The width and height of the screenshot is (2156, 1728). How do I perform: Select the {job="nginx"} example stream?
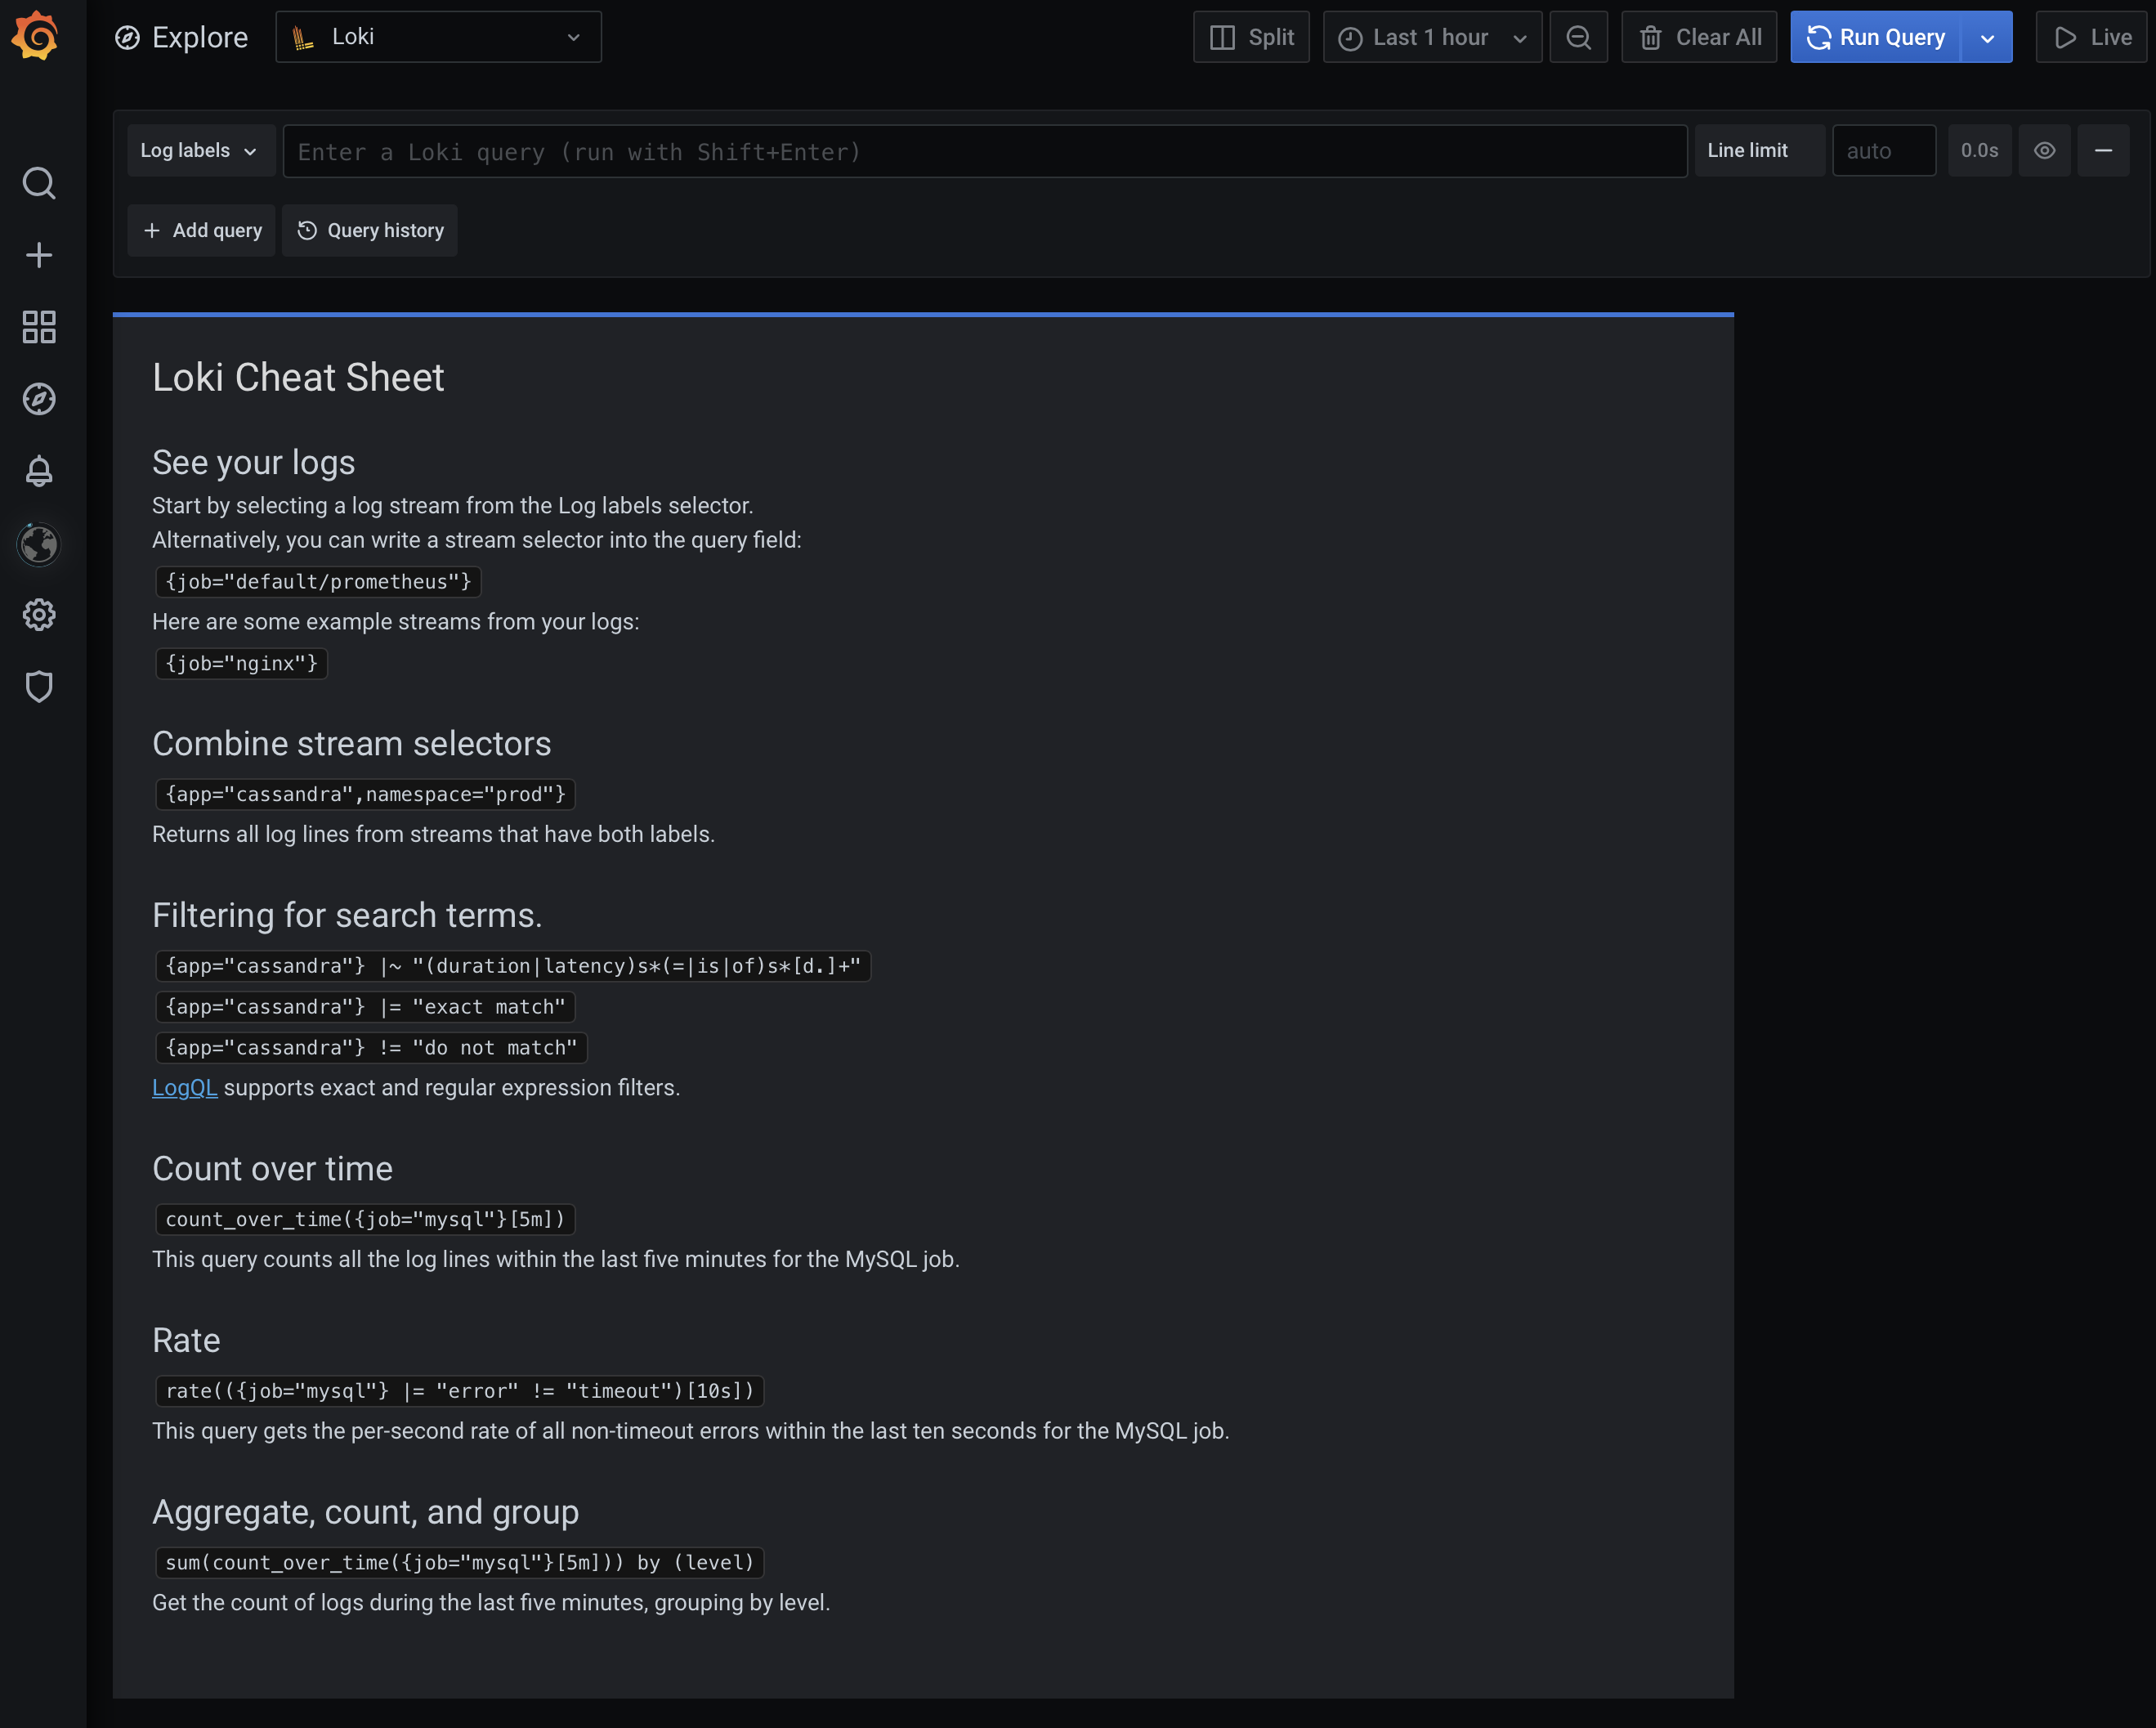tap(240, 663)
